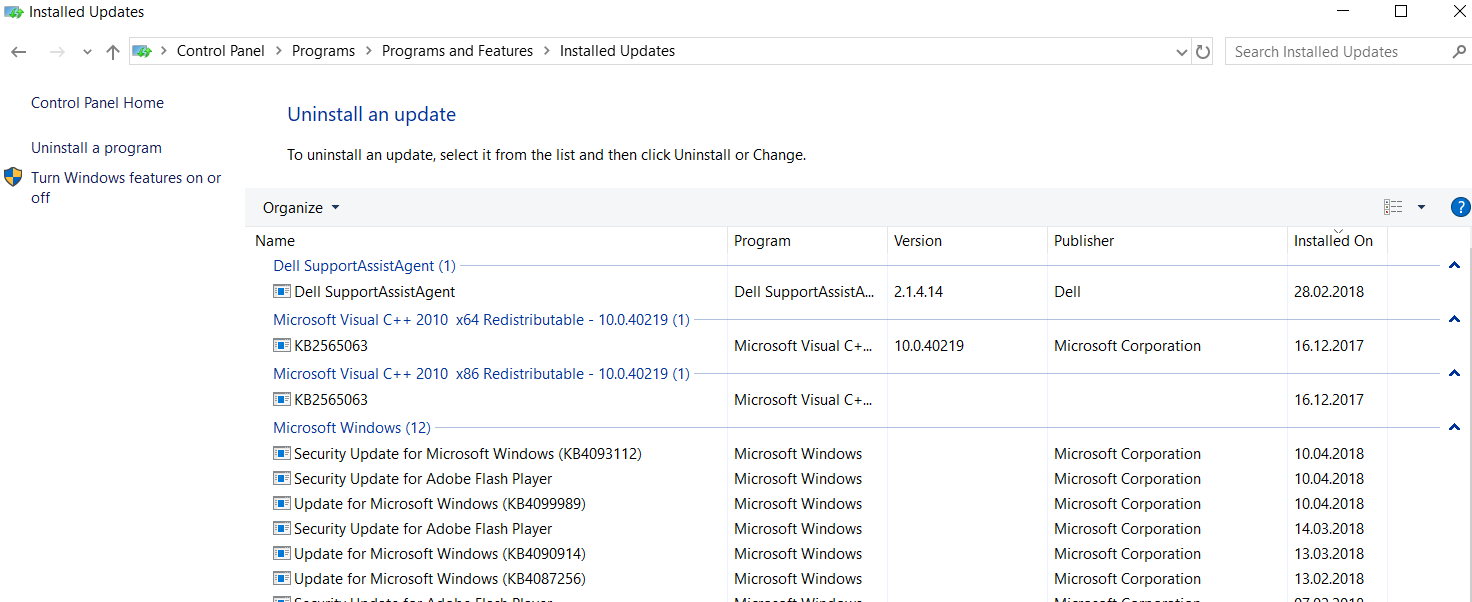Collapse the Dell SupportAssistAgent group
This screenshot has height=602, width=1472.
point(1454,266)
